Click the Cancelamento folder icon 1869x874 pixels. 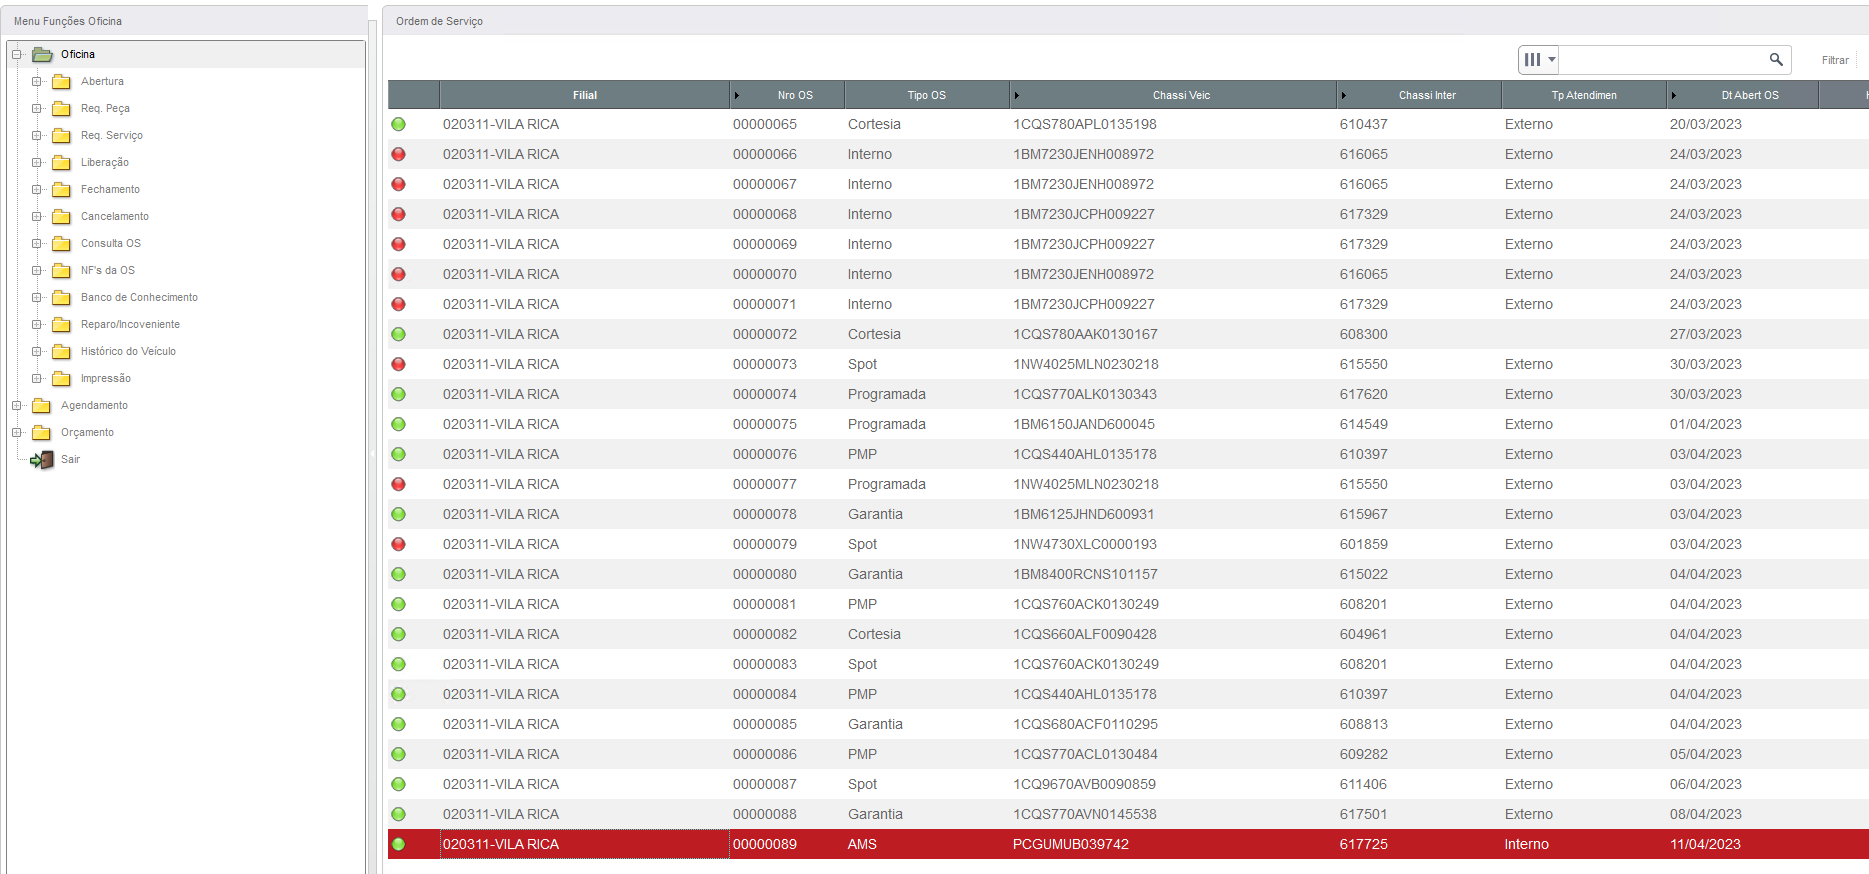point(61,217)
